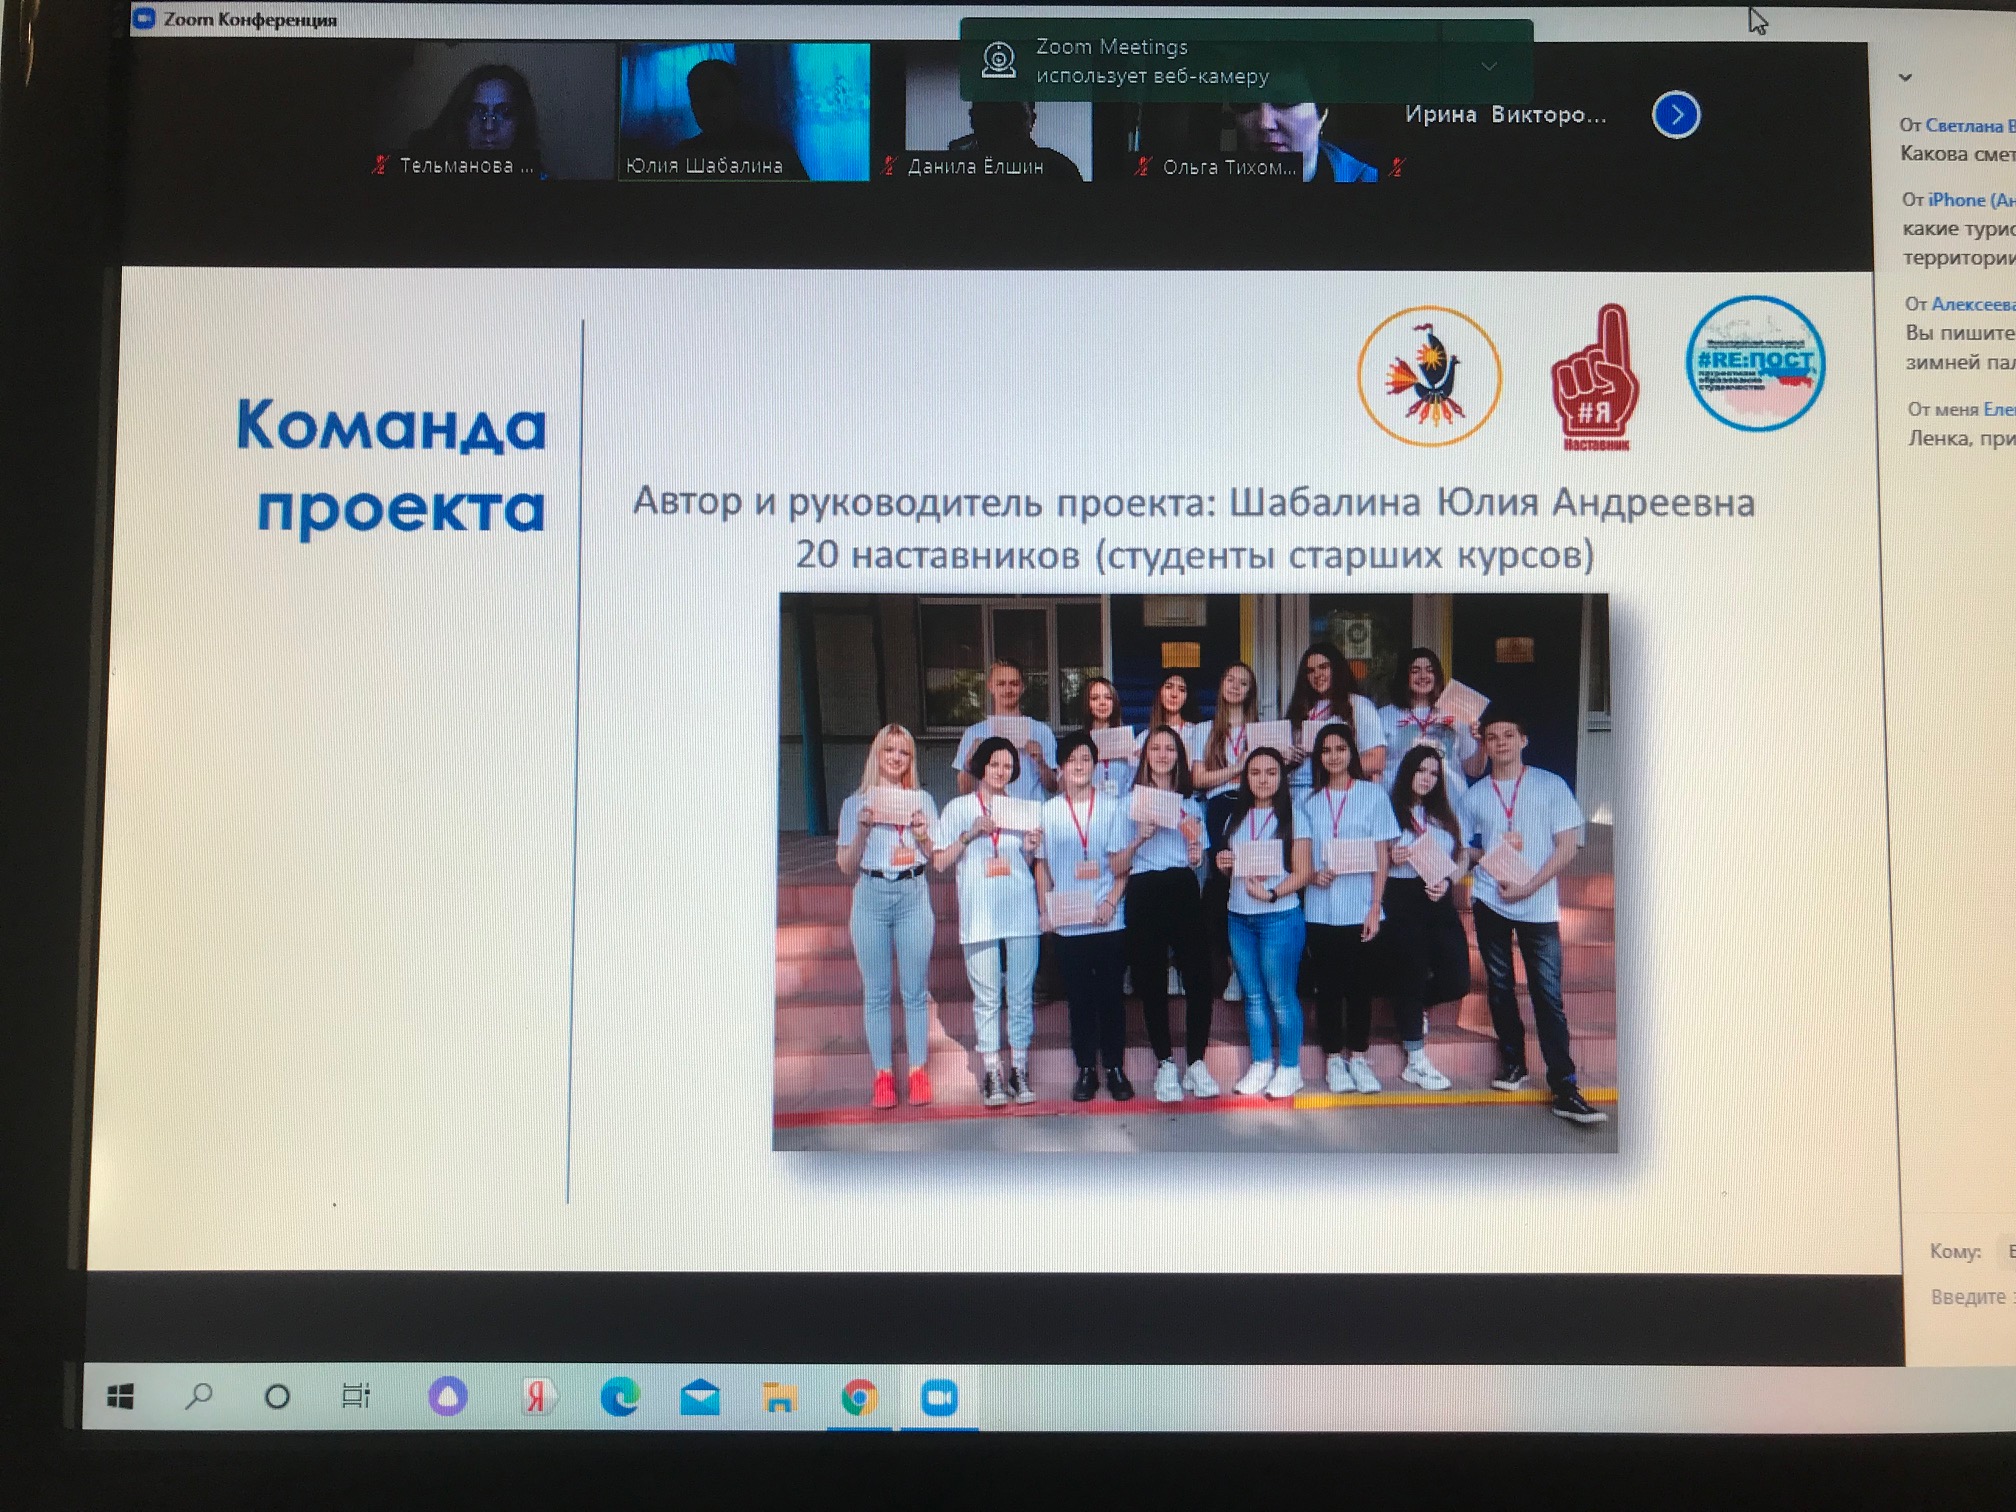Open the Windows Start menu
Image resolution: width=2016 pixels, height=1512 pixels.
pyautogui.click(x=121, y=1396)
